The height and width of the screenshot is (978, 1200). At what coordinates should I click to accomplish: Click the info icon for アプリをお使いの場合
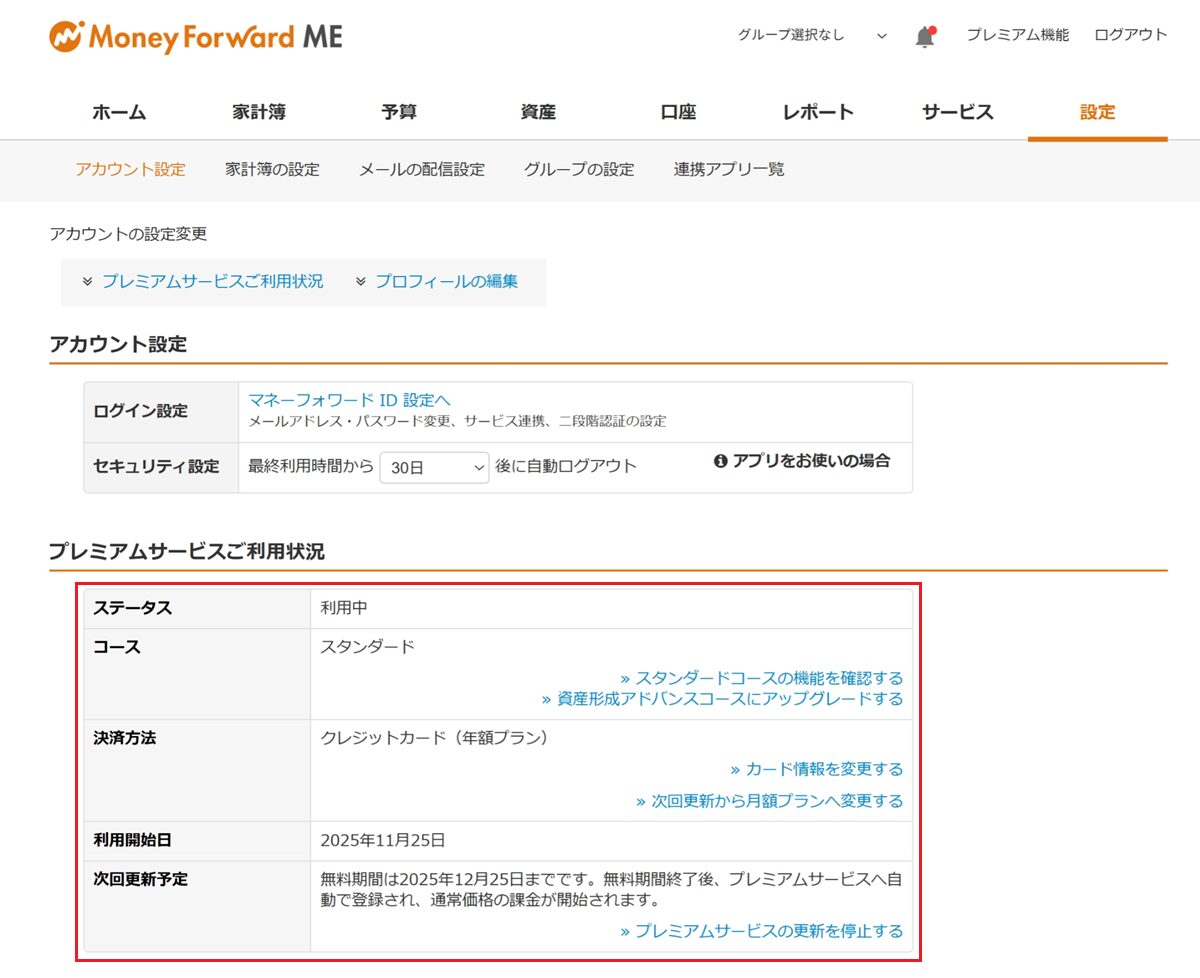tap(720, 461)
